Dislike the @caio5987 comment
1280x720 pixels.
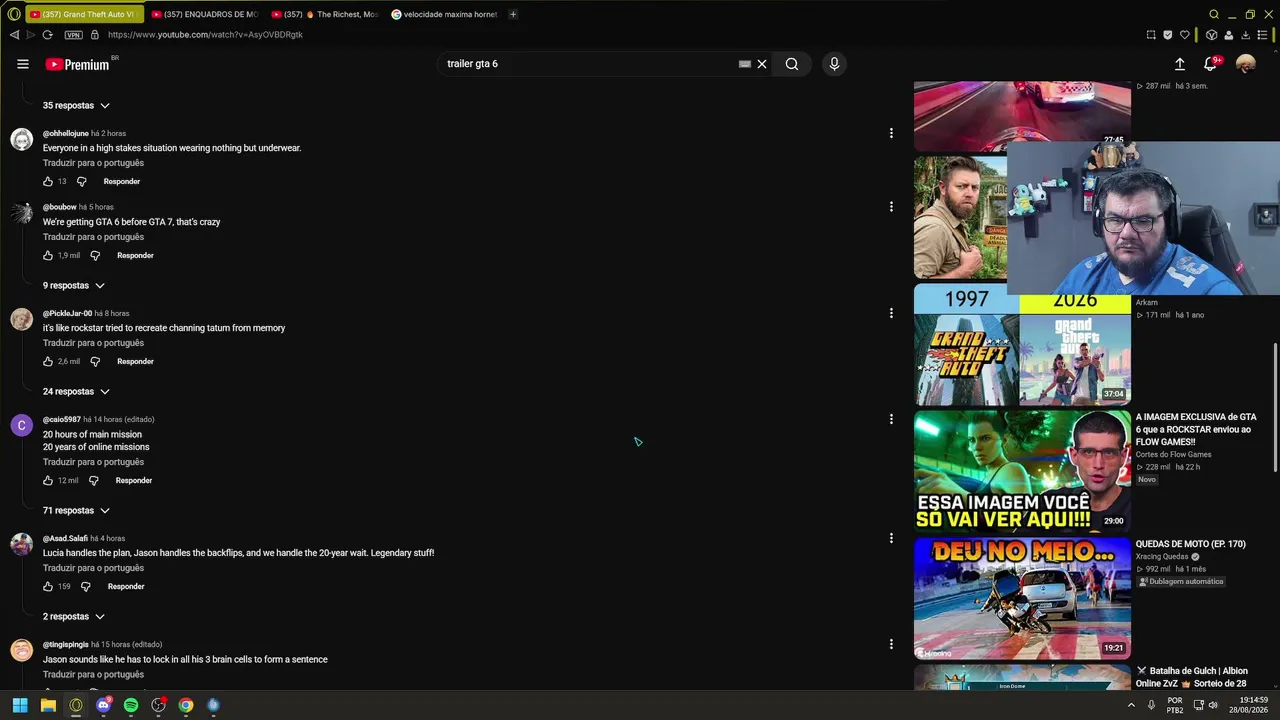pos(94,481)
